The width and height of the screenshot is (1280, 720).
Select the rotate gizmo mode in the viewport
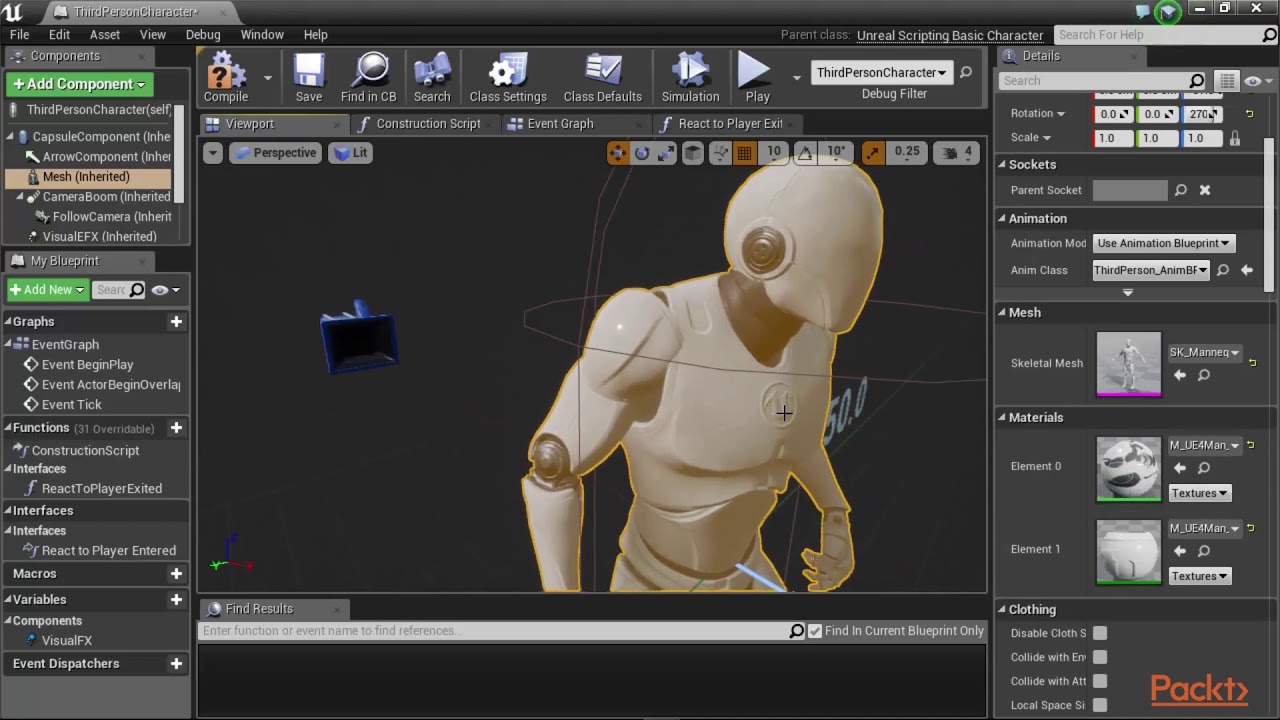(642, 152)
